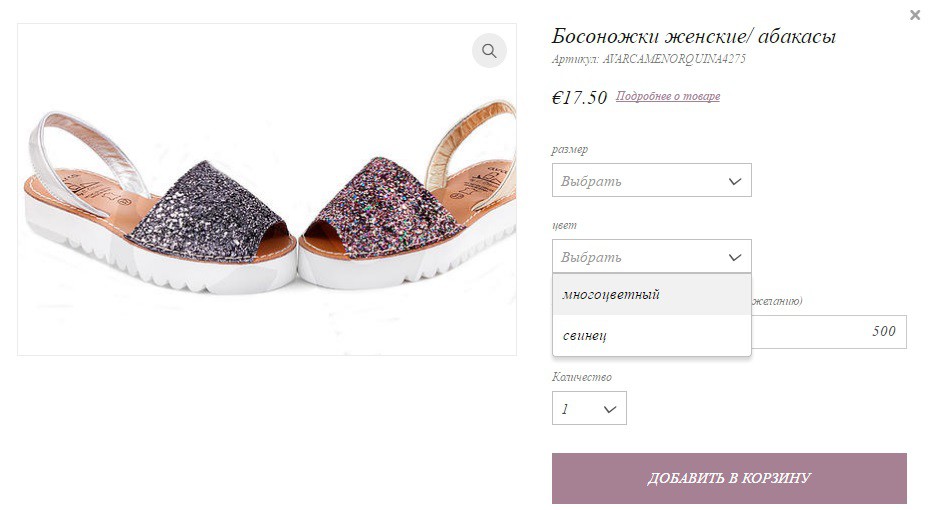Open the Количество dropdown showing 1

pos(589,408)
